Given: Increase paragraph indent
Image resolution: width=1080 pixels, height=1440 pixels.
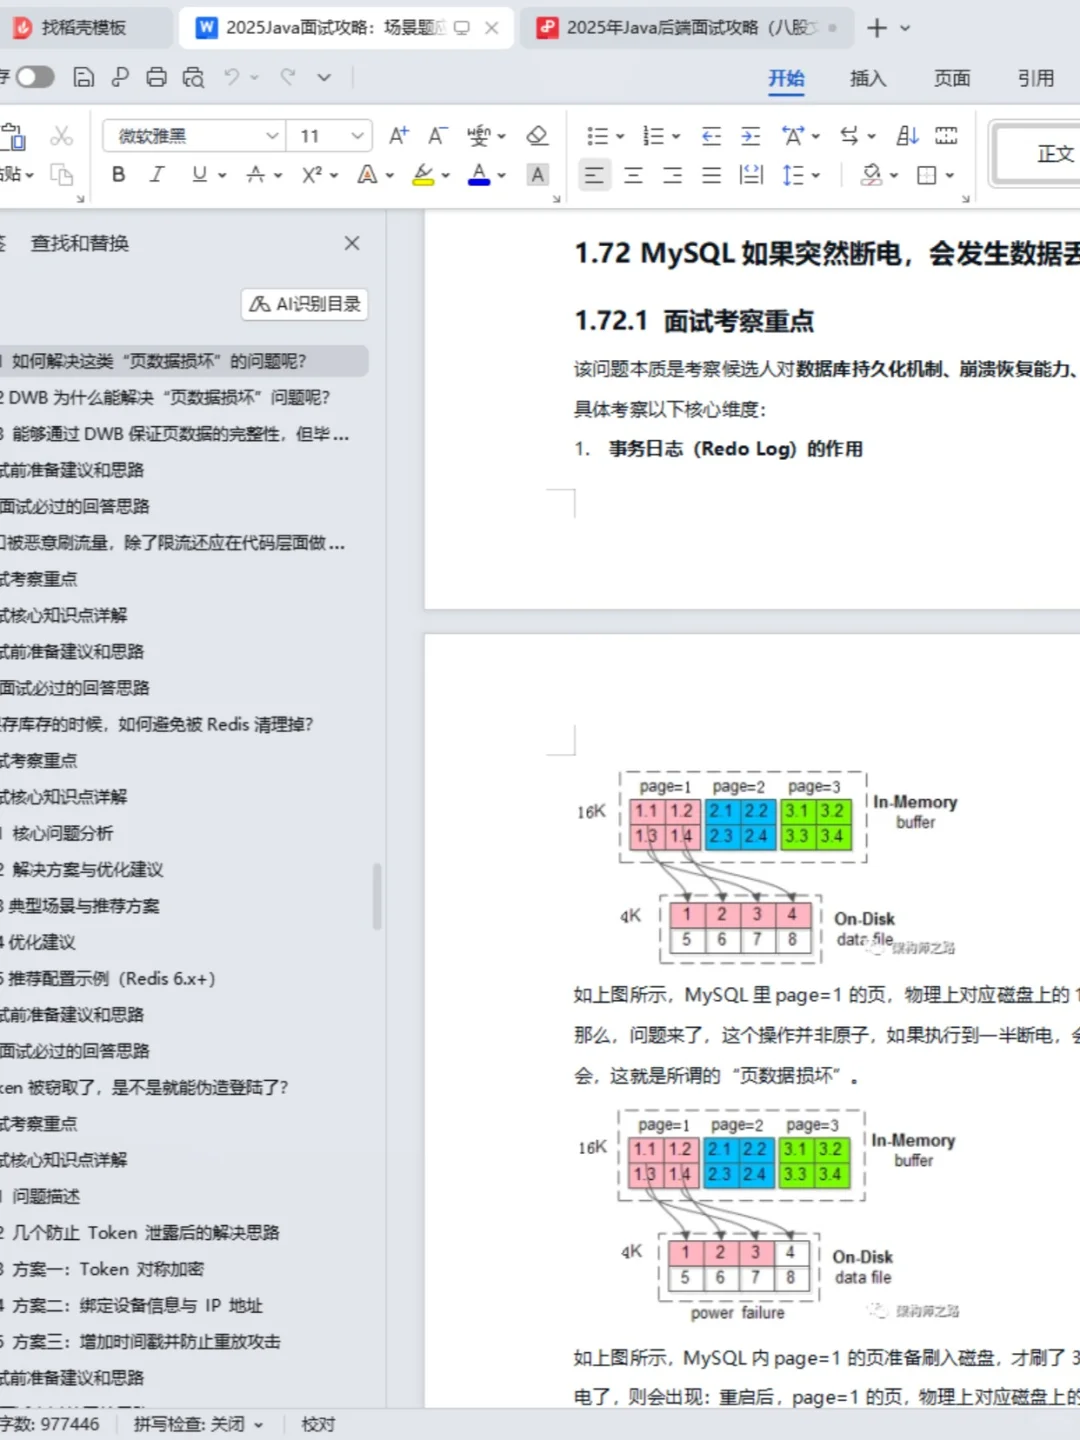Looking at the screenshot, I should coord(750,136).
